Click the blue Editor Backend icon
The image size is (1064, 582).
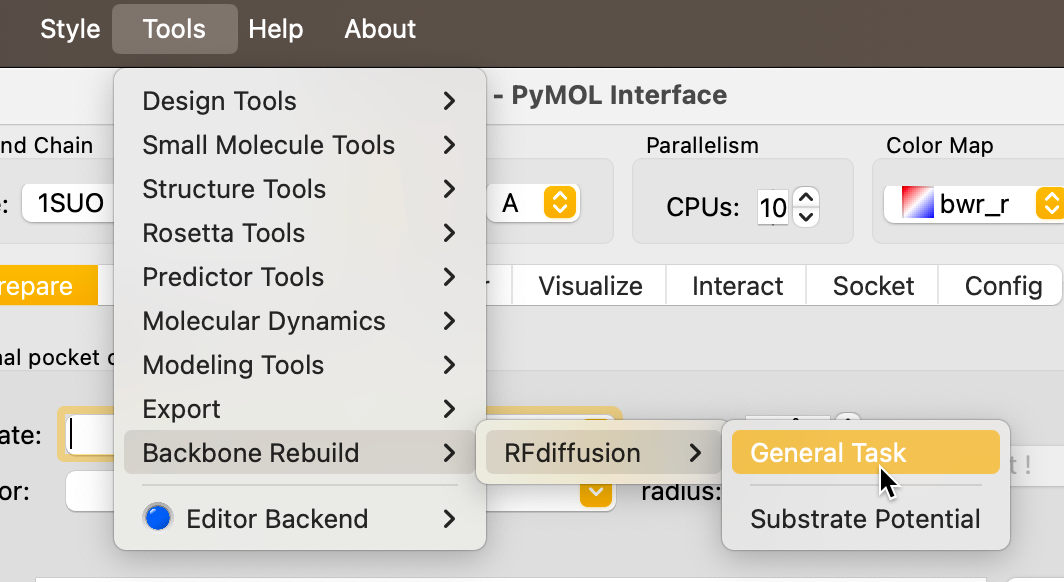tap(157, 518)
